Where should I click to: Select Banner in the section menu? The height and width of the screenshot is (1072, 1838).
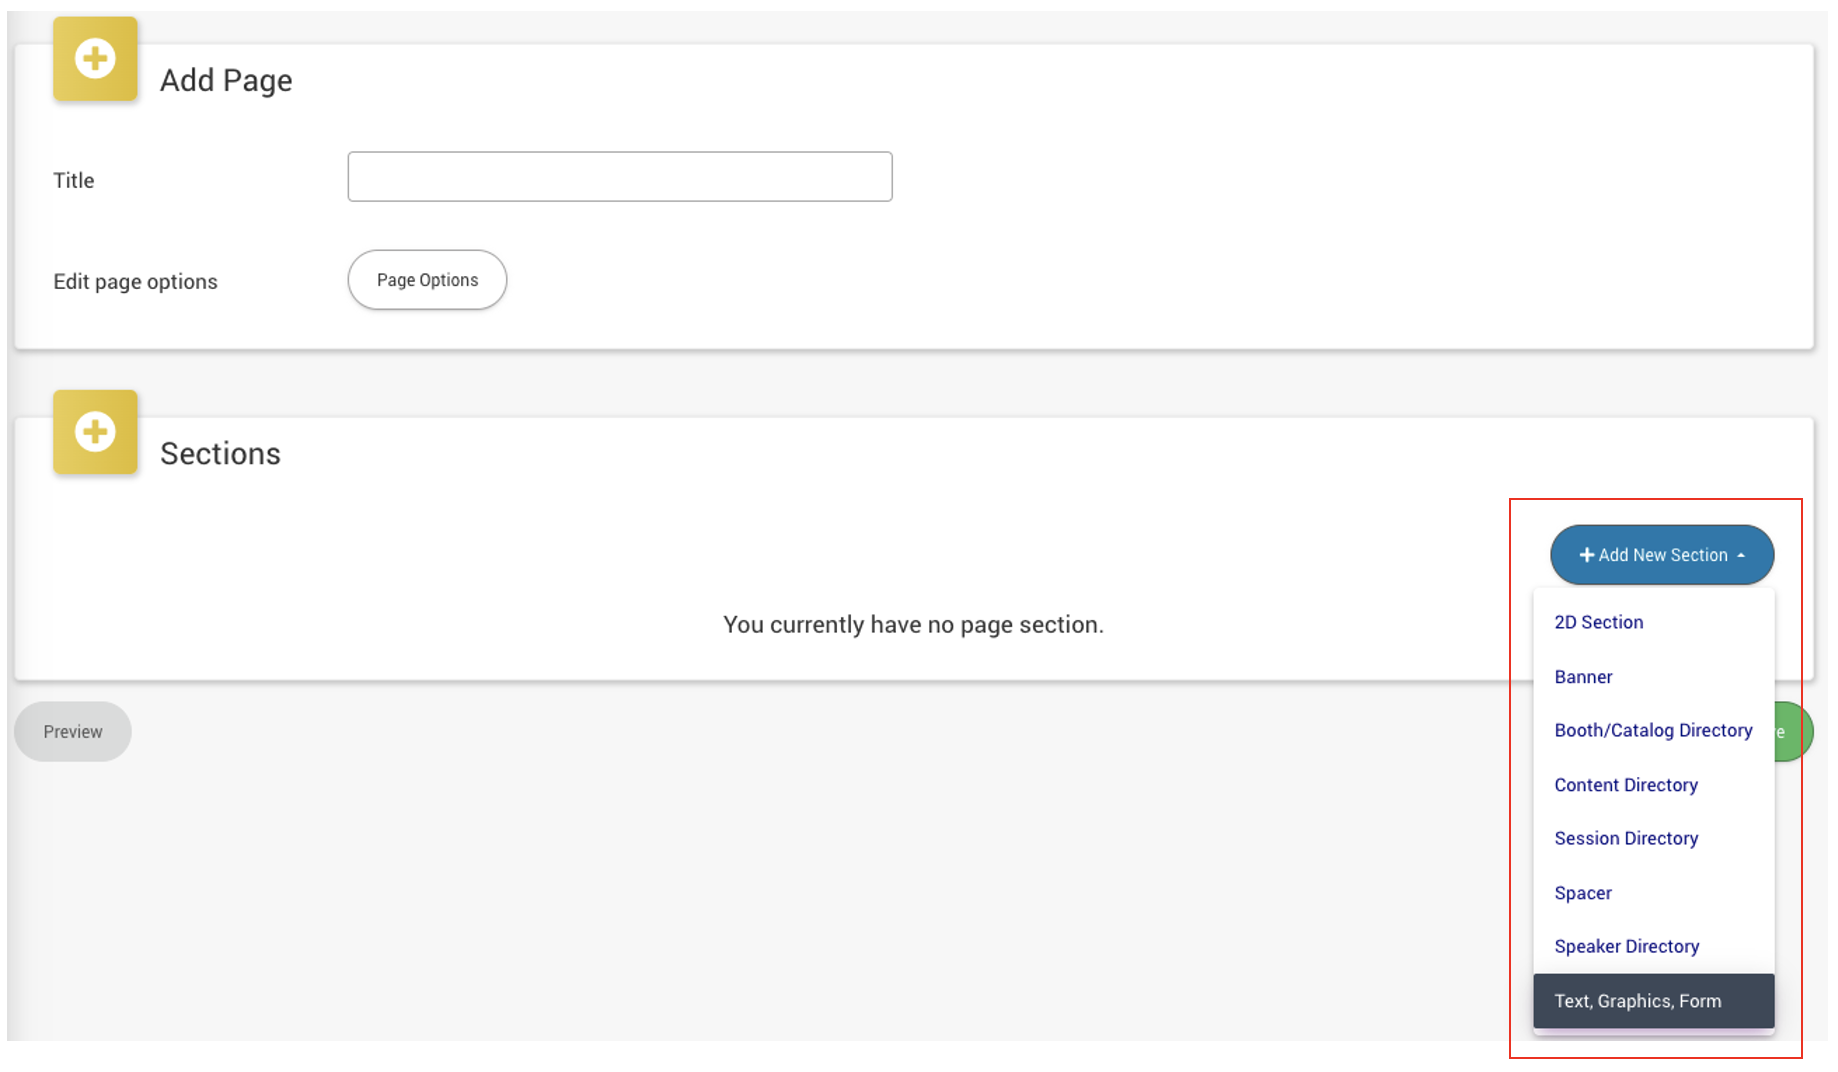pos(1654,677)
